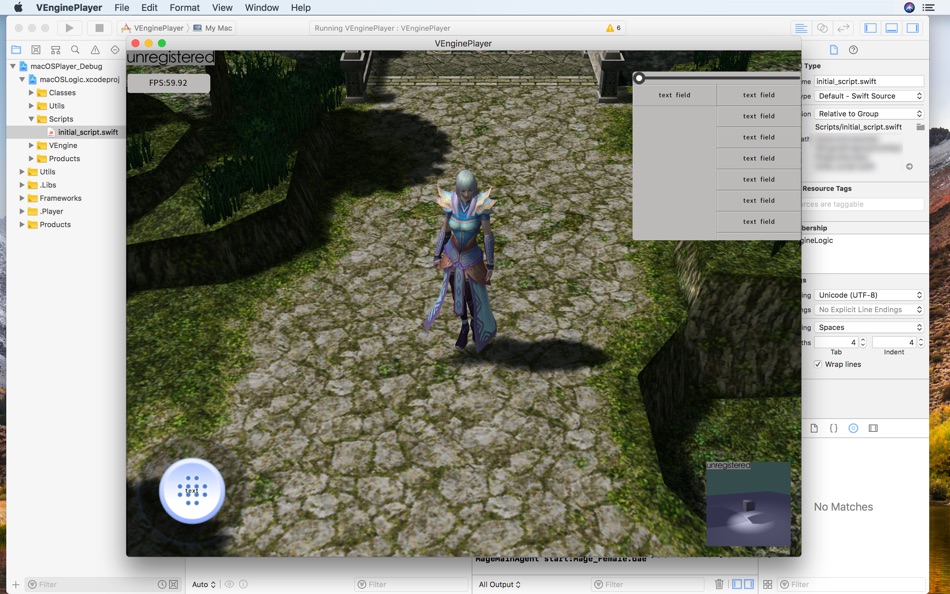Click the left column text field cell

674,95
